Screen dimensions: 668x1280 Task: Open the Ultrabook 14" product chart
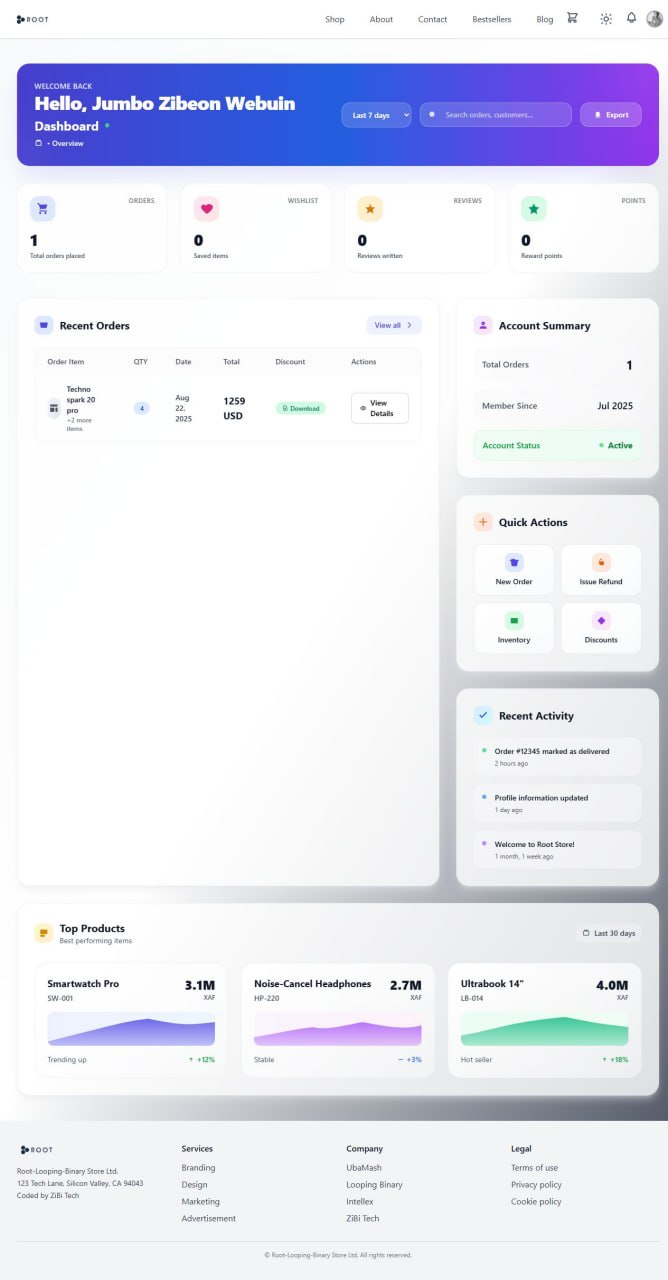click(545, 1029)
